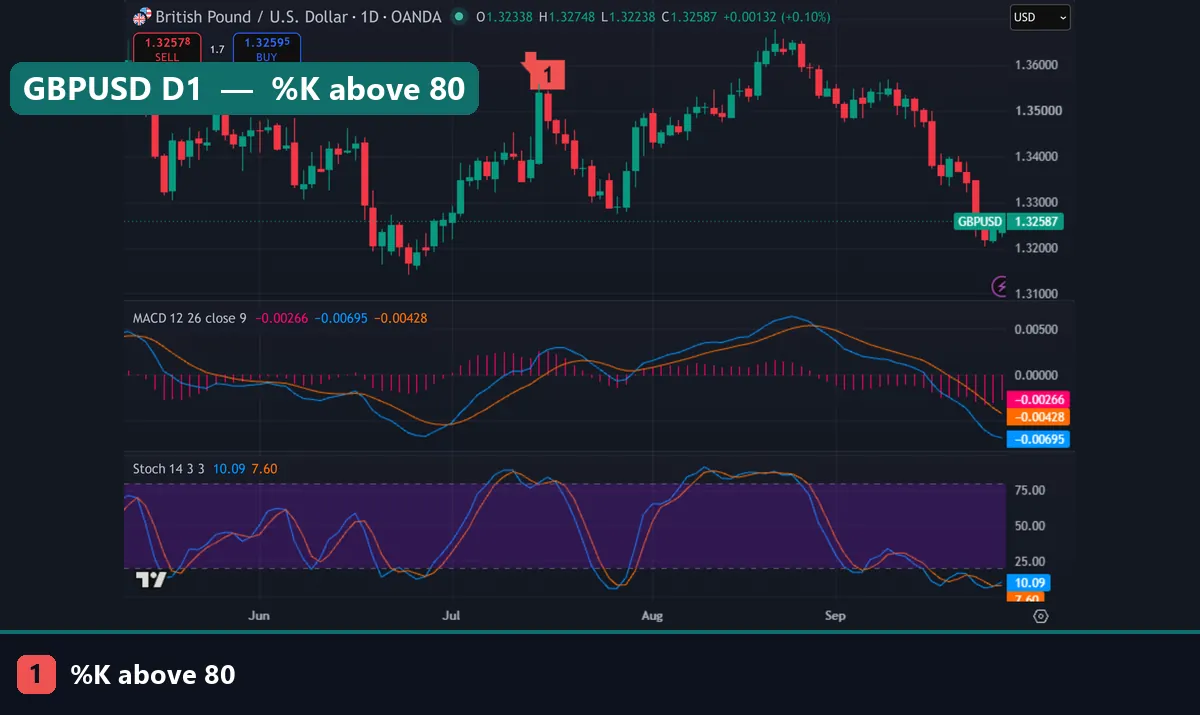Click the 25.00 Stoch axis label

tap(1030, 561)
